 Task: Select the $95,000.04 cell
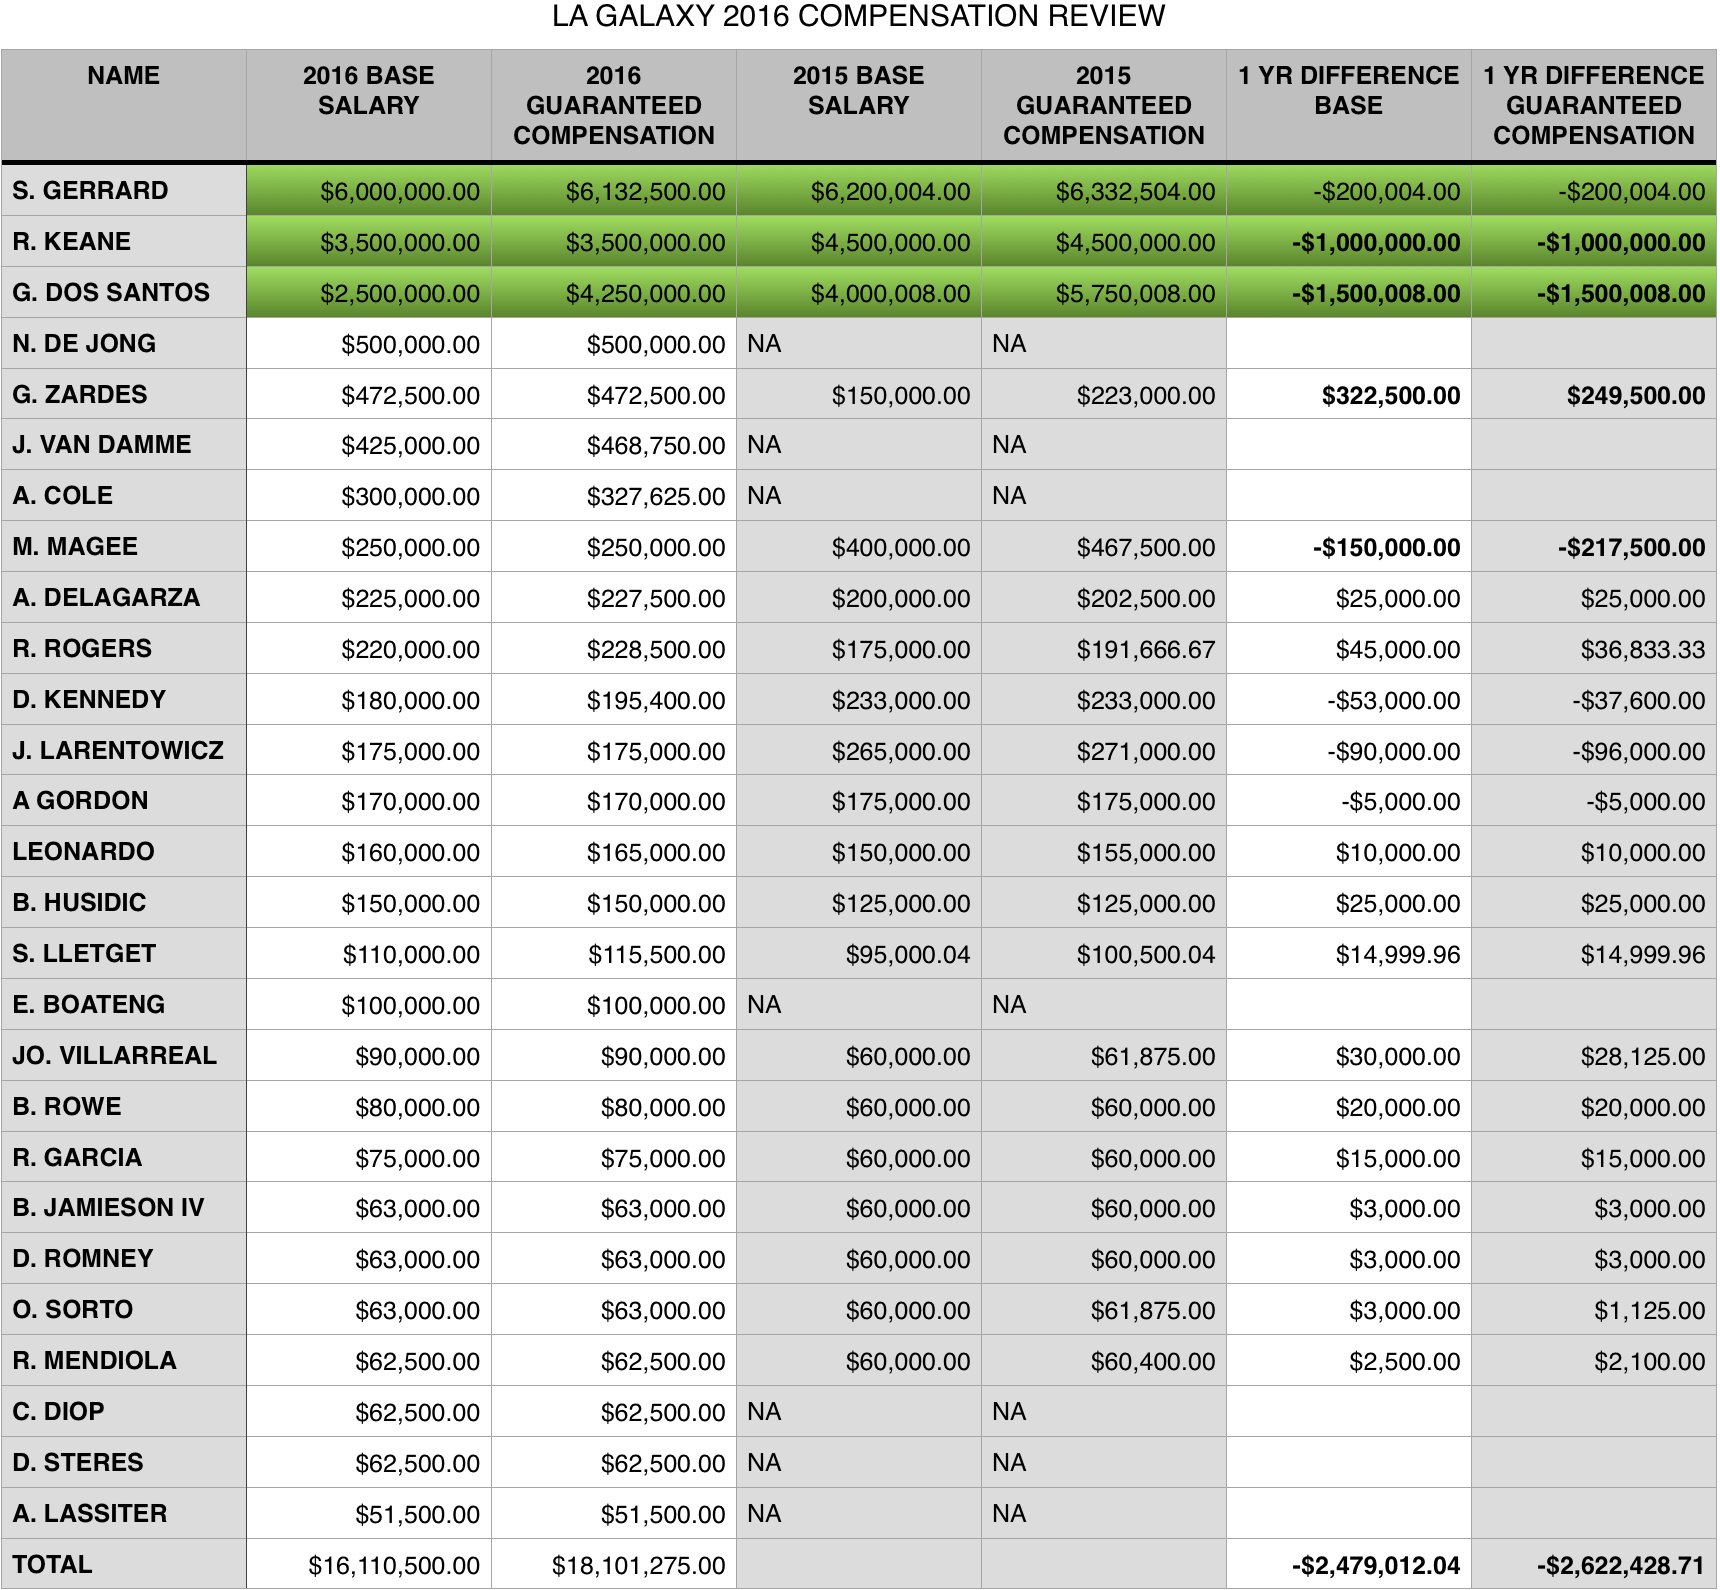coord(859,953)
